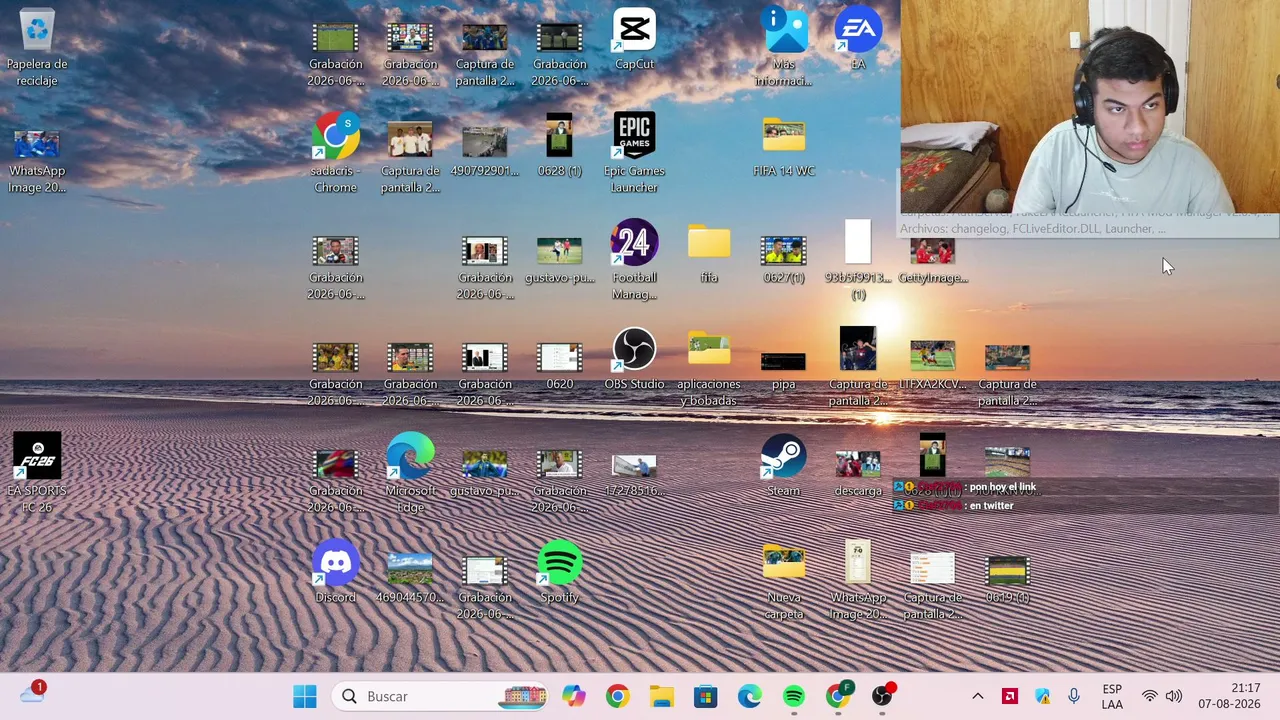Select the FIFA 14 WC folder

click(783, 148)
